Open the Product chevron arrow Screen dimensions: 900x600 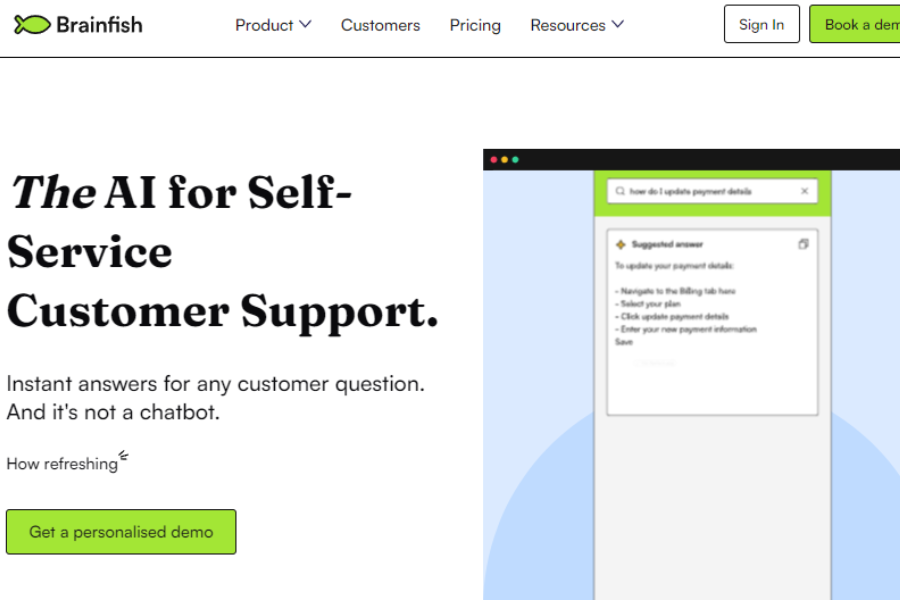tap(306, 24)
